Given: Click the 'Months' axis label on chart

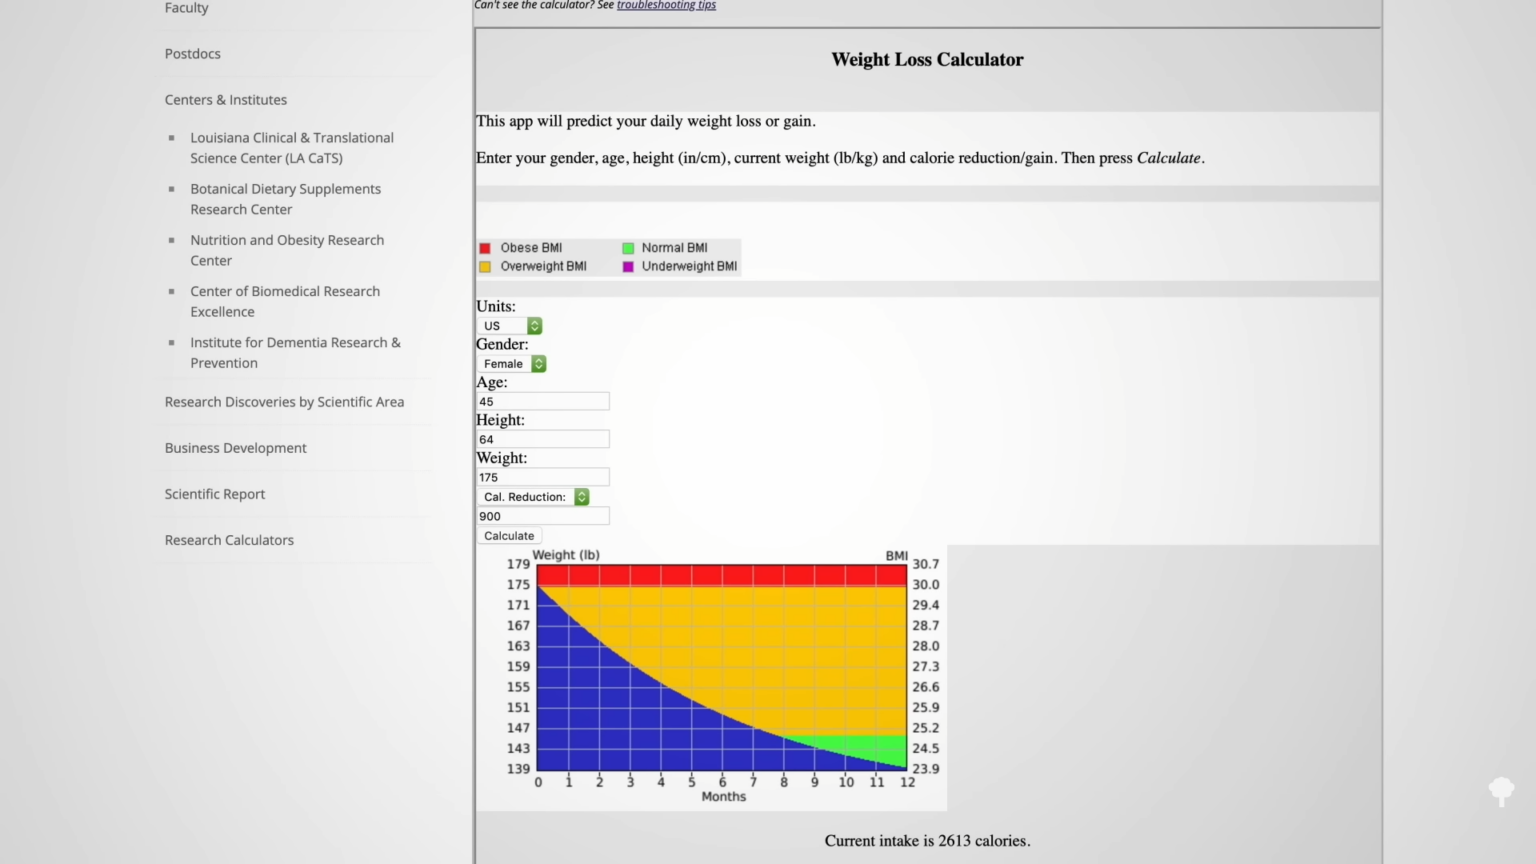Looking at the screenshot, I should pos(724,797).
